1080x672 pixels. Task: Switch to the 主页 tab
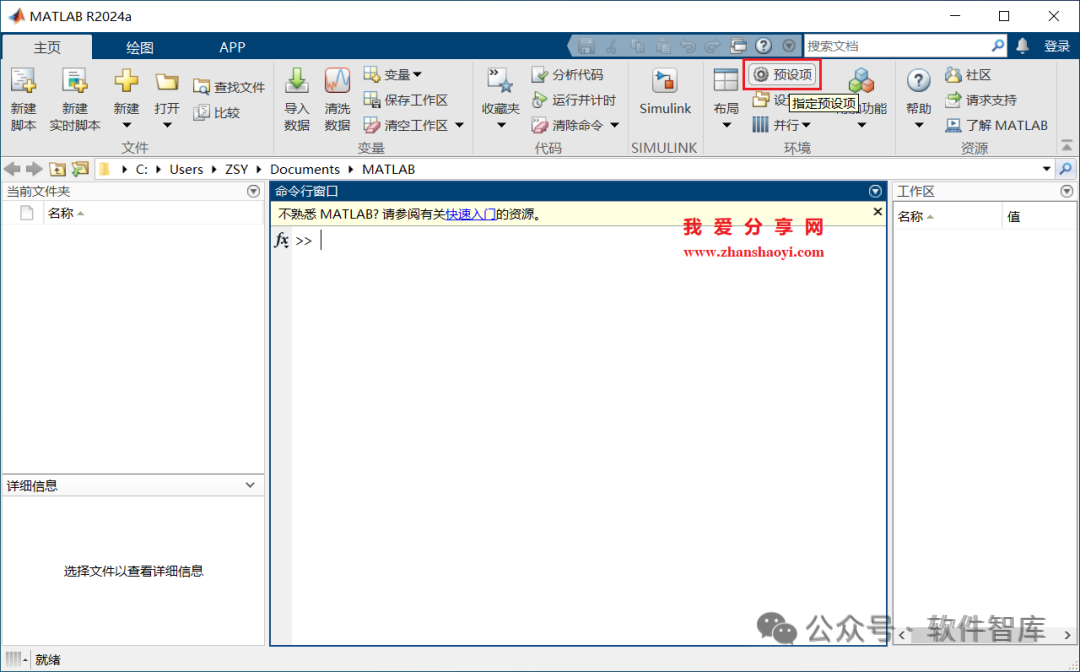(x=48, y=47)
